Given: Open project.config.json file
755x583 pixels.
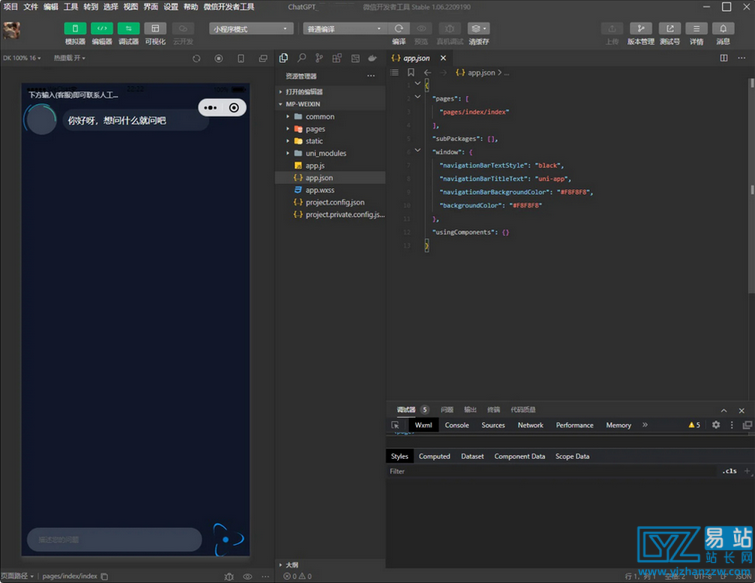Looking at the screenshot, I should [335, 202].
